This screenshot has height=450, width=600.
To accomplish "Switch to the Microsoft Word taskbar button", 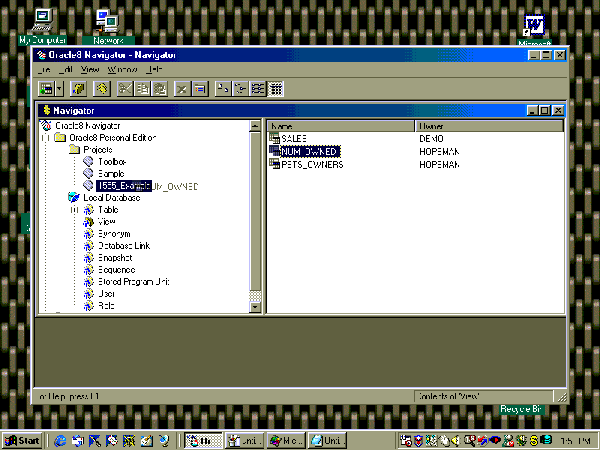I will (x=286, y=441).
